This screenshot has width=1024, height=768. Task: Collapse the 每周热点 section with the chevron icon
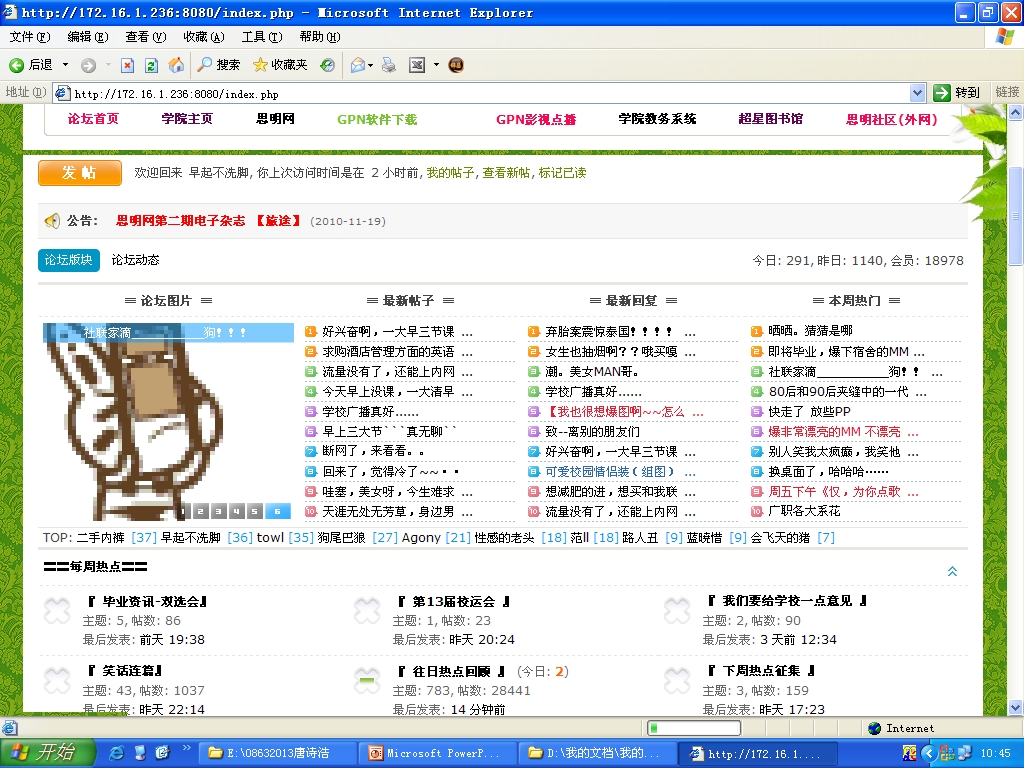952,571
